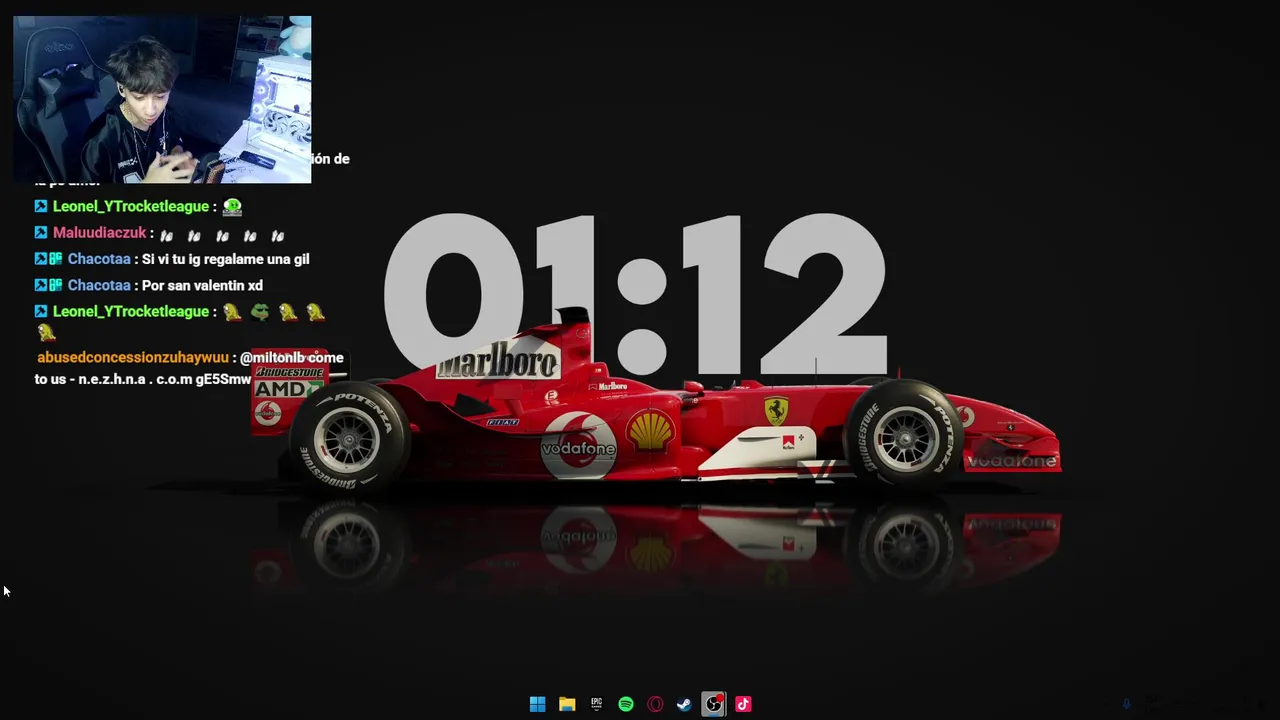The height and width of the screenshot is (720, 1280).
Task: Open Spotify from the taskbar
Action: point(626,704)
